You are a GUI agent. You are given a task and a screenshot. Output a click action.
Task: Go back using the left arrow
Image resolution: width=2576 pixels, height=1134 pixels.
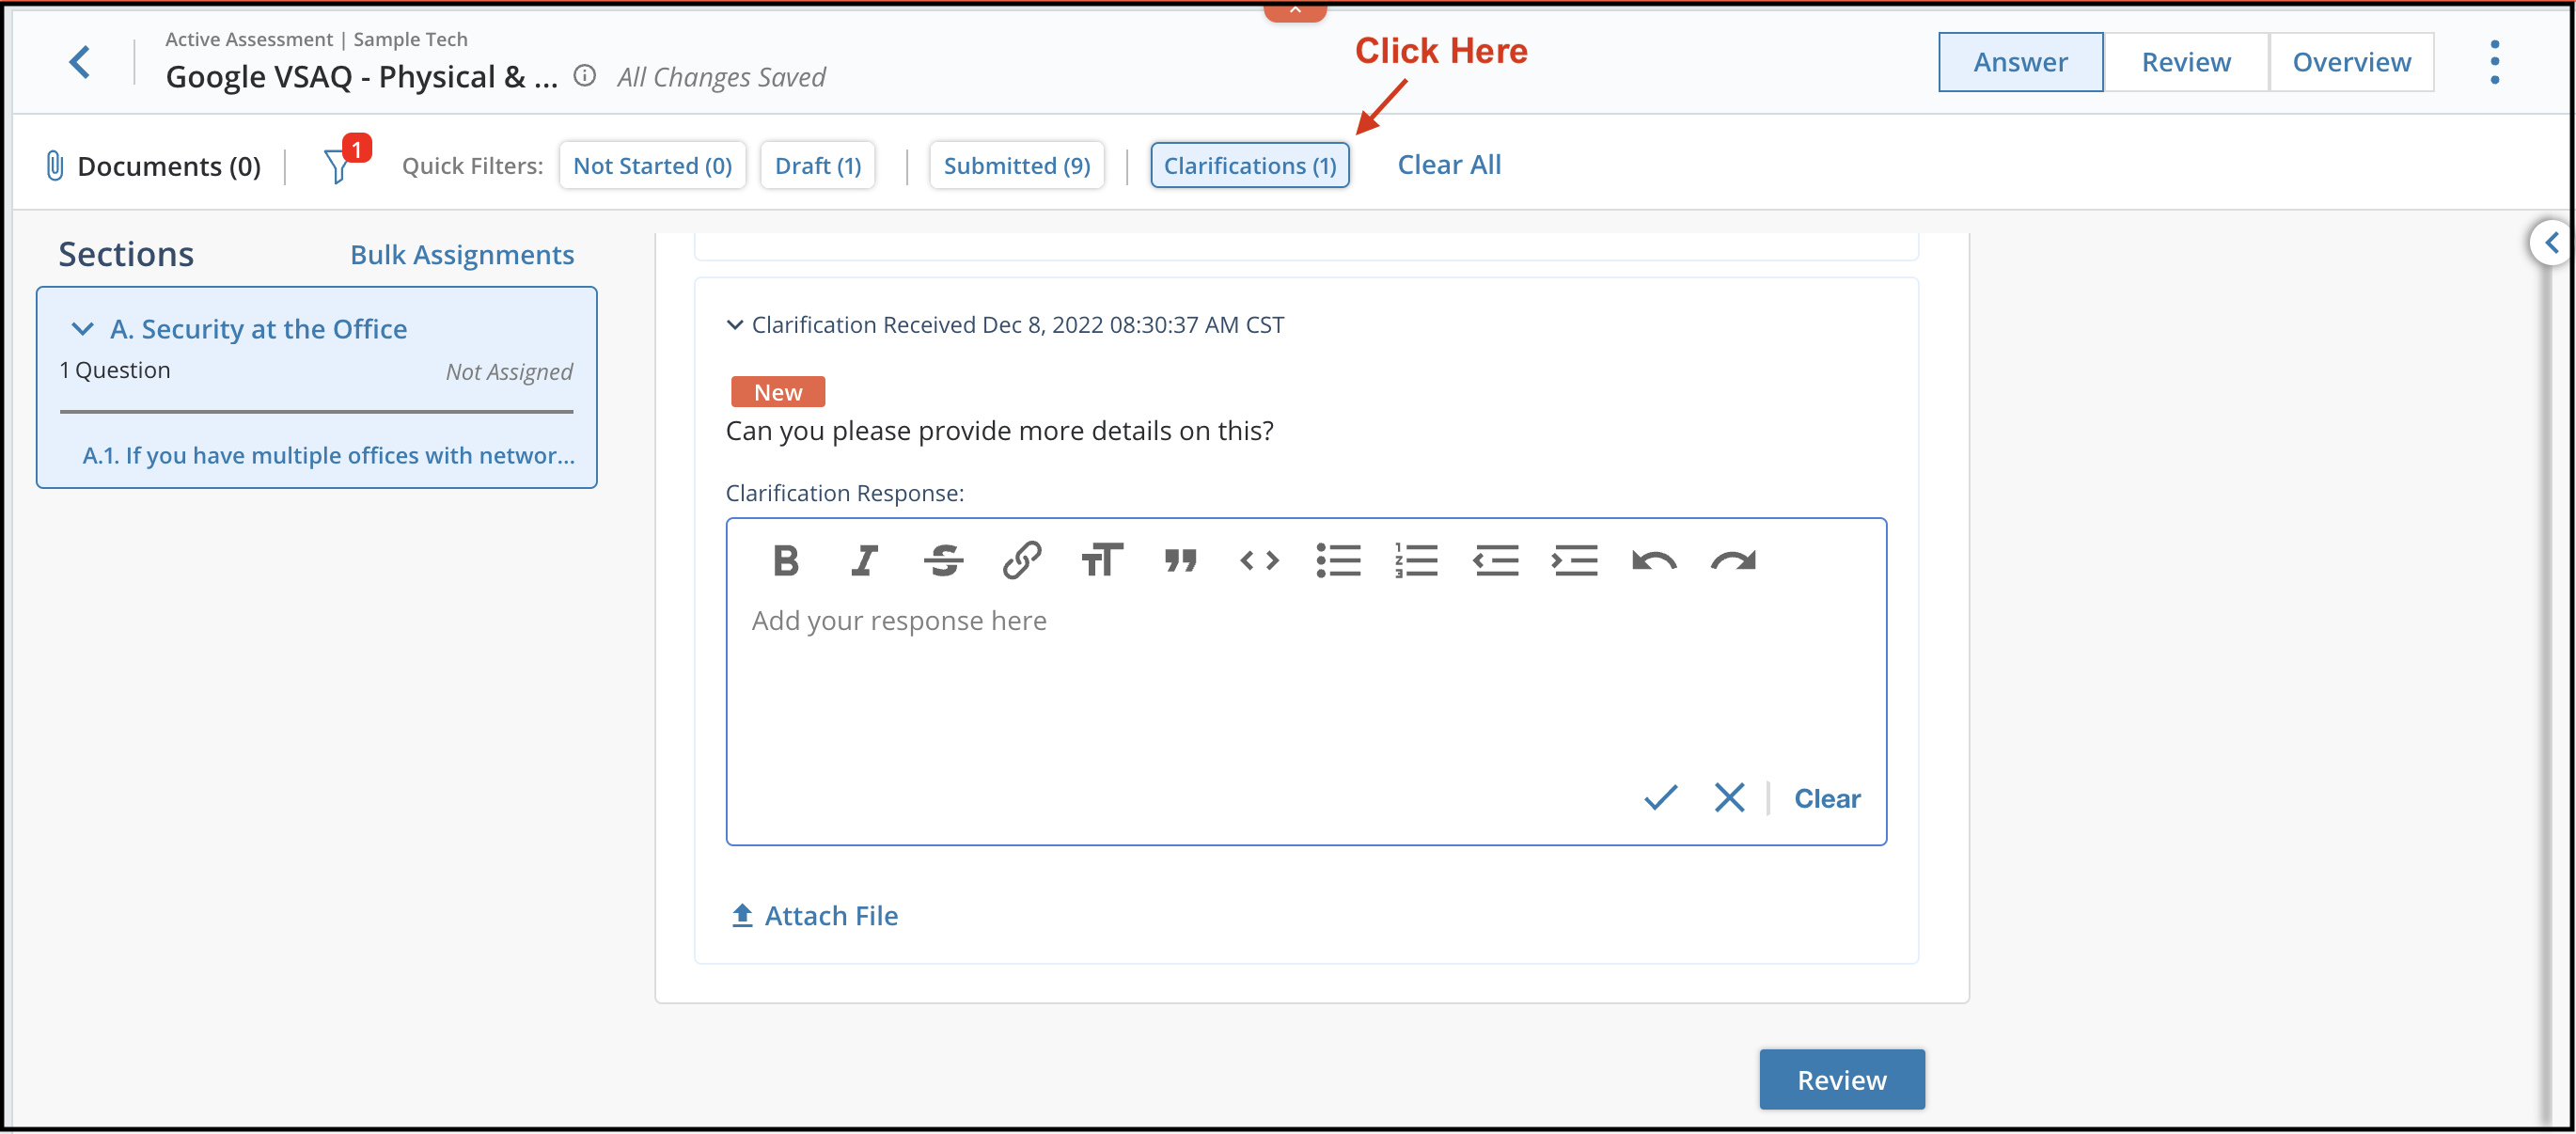[x=80, y=62]
